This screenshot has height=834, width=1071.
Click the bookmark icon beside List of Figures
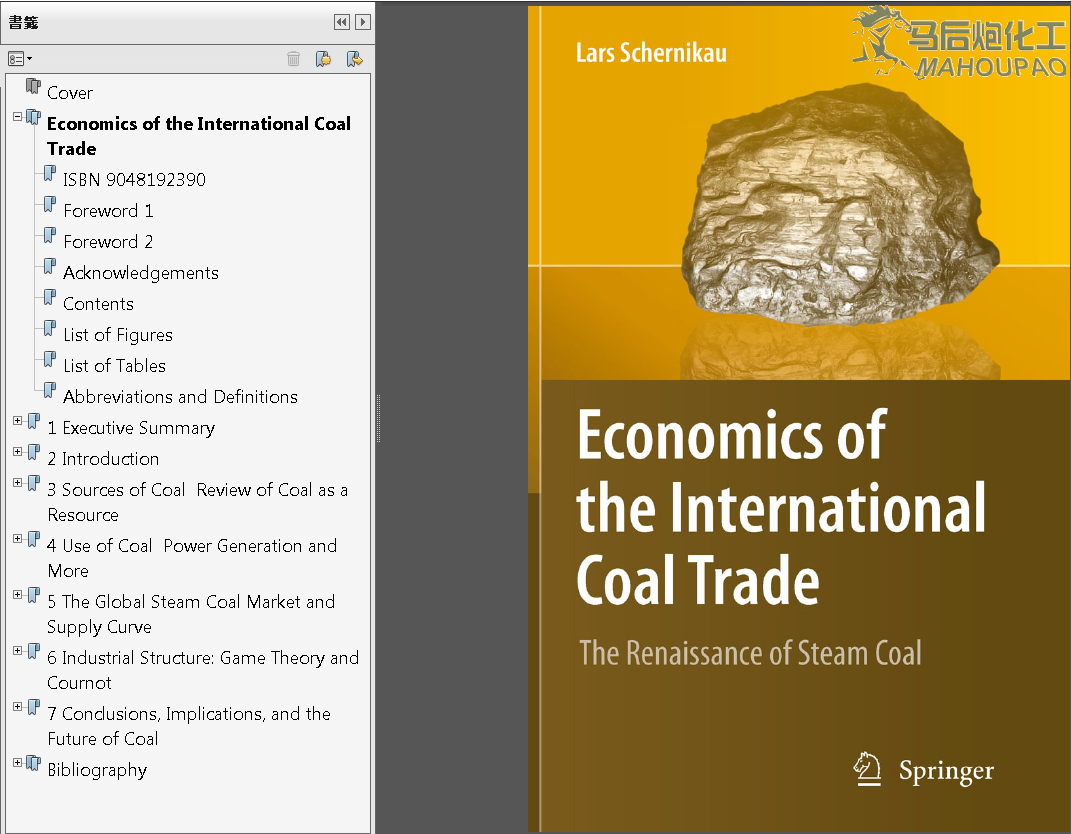(50, 329)
